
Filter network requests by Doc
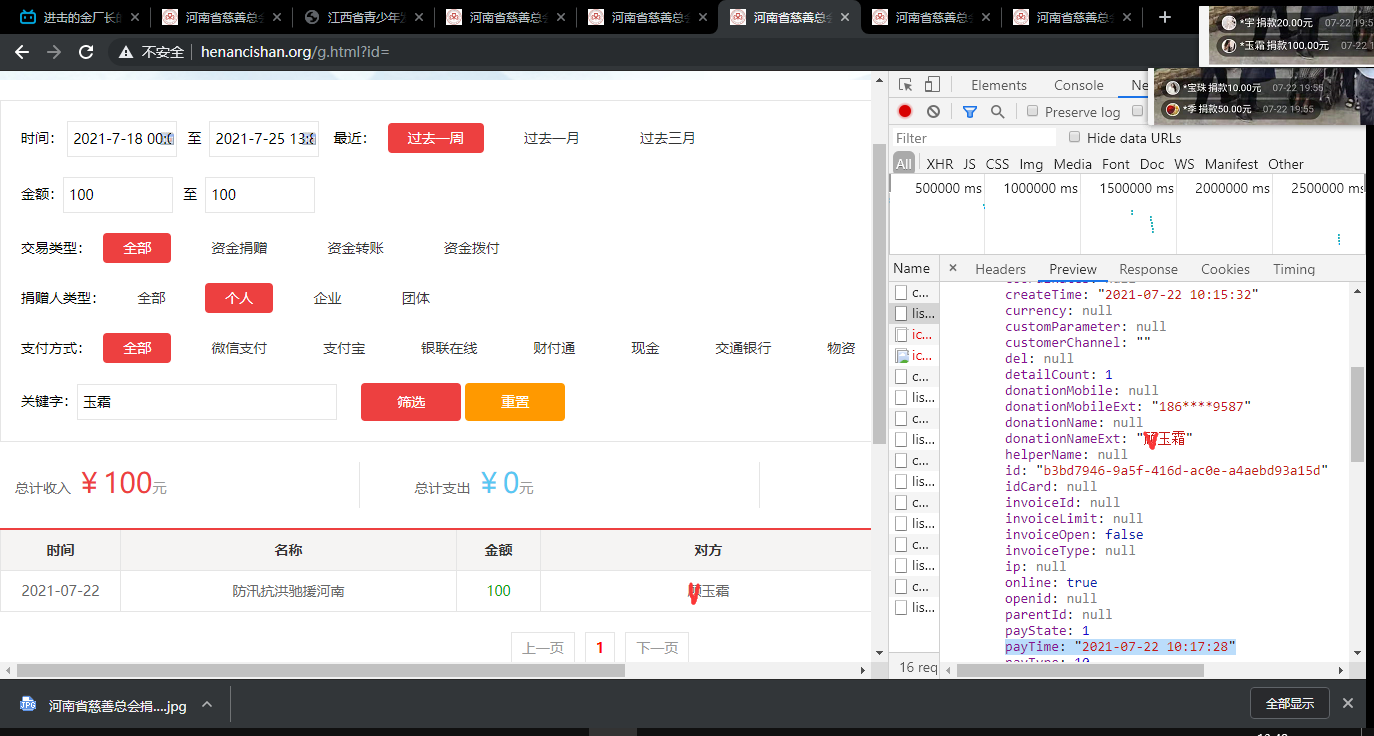tap(1152, 164)
